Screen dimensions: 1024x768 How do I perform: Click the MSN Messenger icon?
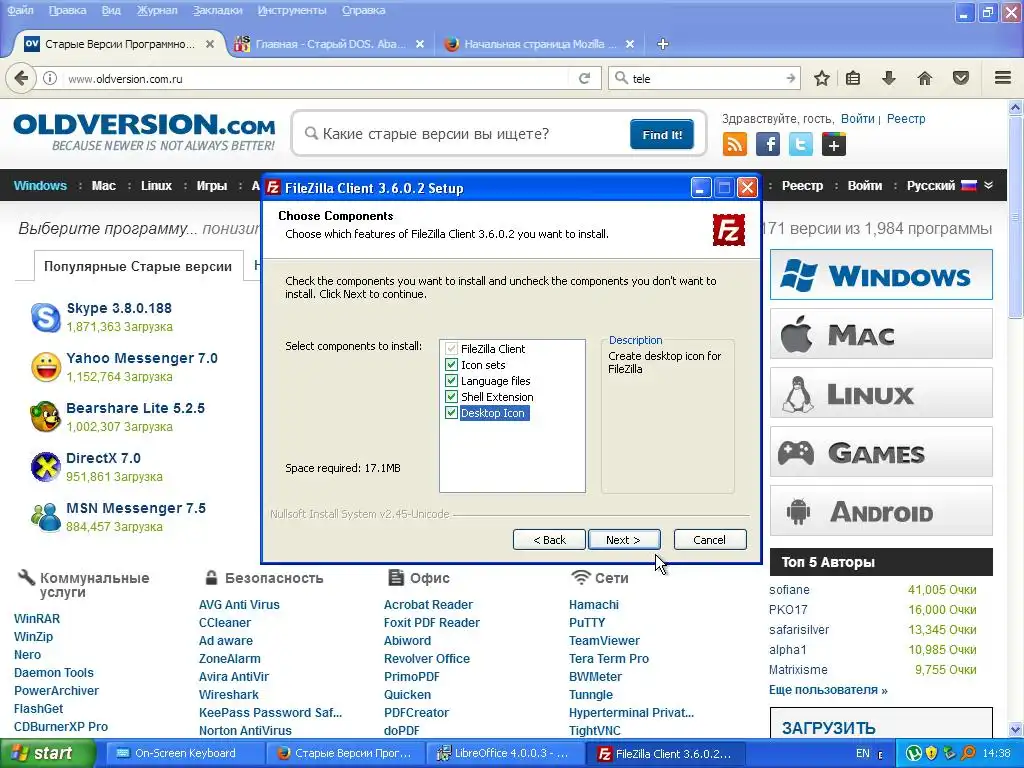coord(46,517)
